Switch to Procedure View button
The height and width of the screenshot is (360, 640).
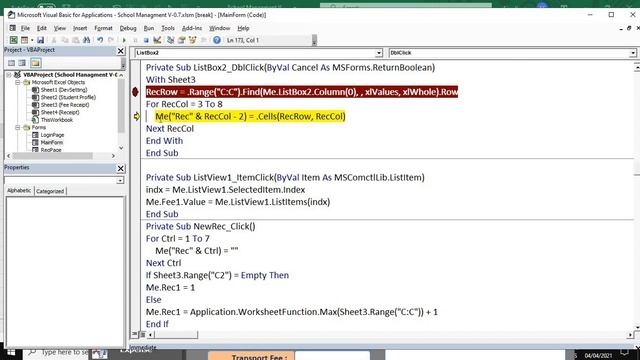pyautogui.click(x=135, y=334)
